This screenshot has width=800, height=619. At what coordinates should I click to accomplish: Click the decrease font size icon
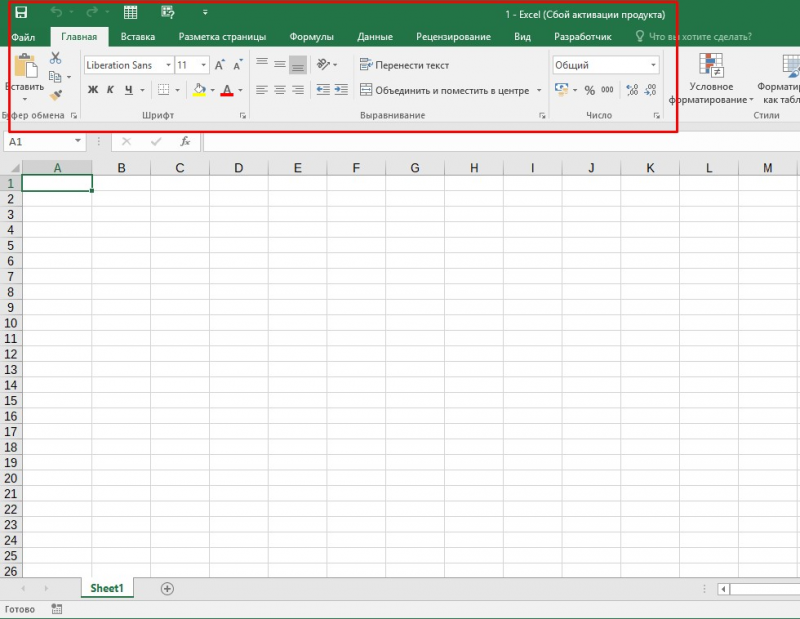click(x=238, y=65)
